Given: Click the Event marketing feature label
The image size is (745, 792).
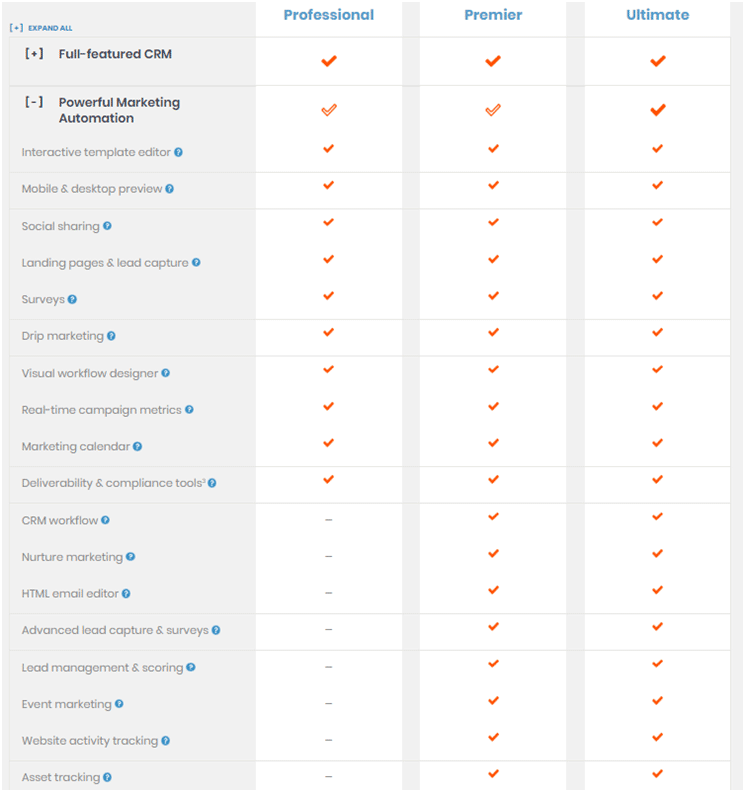Looking at the screenshot, I should (x=66, y=704).
